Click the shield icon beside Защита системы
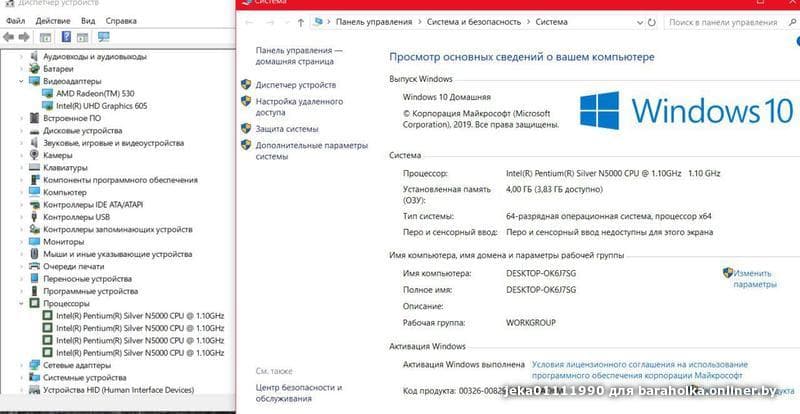800x414 pixels. (x=246, y=128)
